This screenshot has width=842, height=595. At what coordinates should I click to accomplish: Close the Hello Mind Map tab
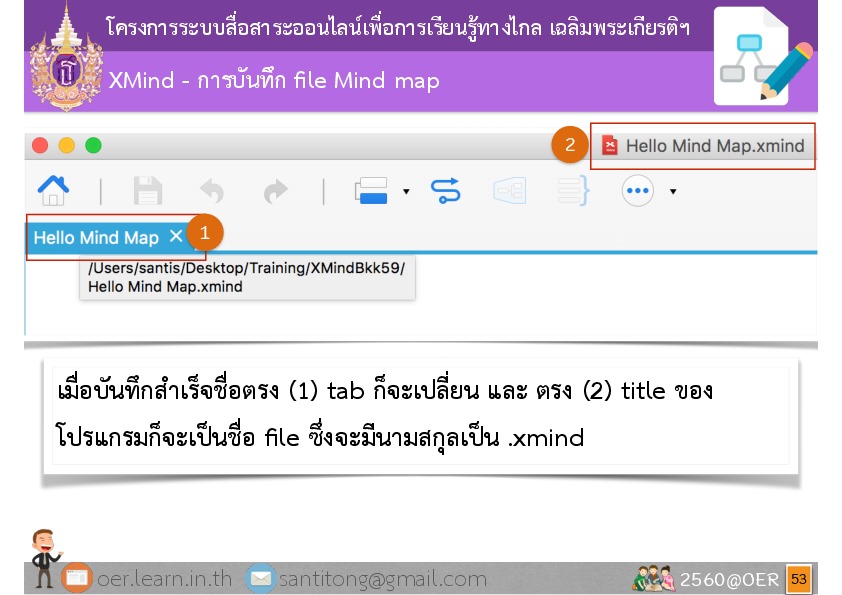click(x=176, y=237)
